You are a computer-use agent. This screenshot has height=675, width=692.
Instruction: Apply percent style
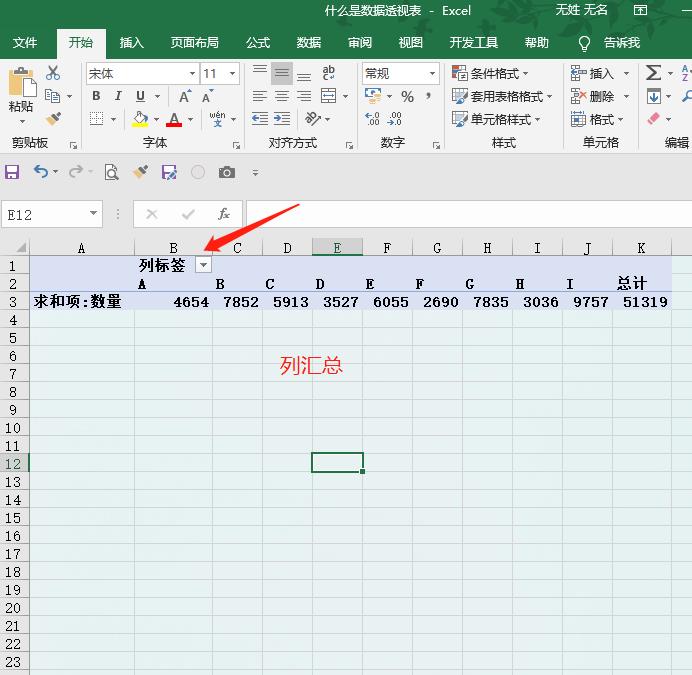[407, 96]
